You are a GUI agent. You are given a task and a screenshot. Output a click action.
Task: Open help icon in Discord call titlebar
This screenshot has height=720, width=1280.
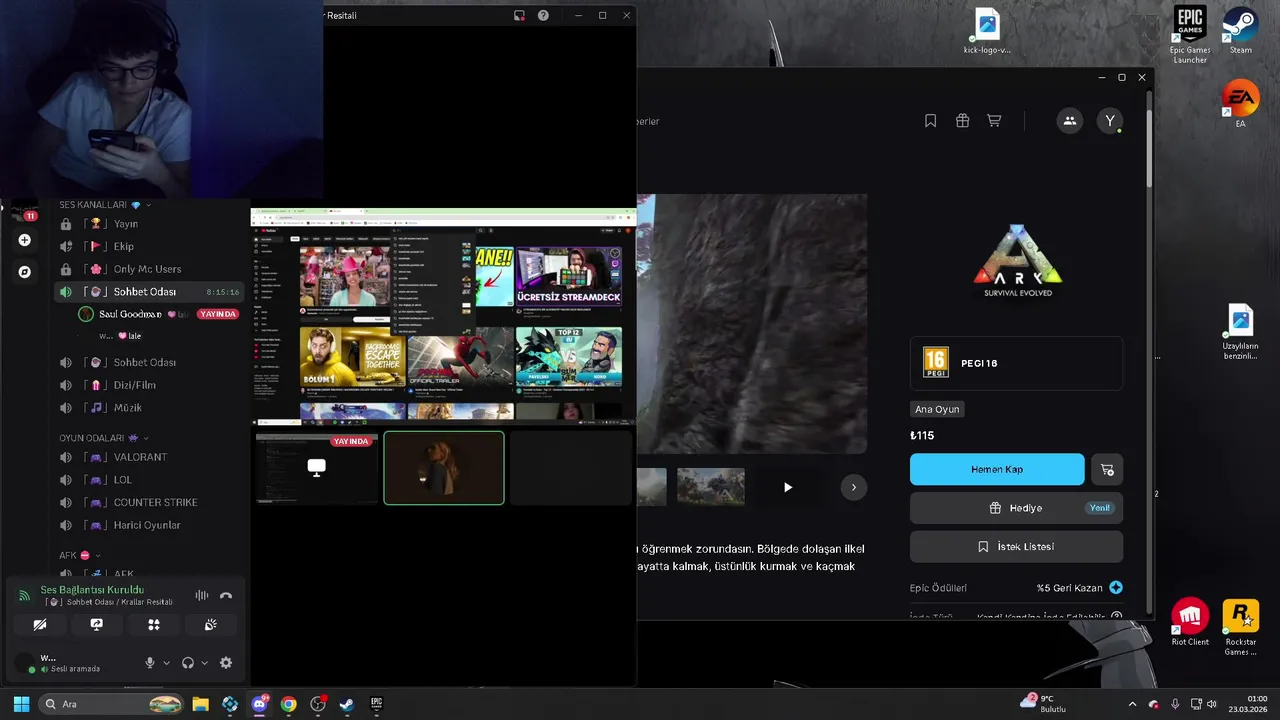[x=543, y=15]
